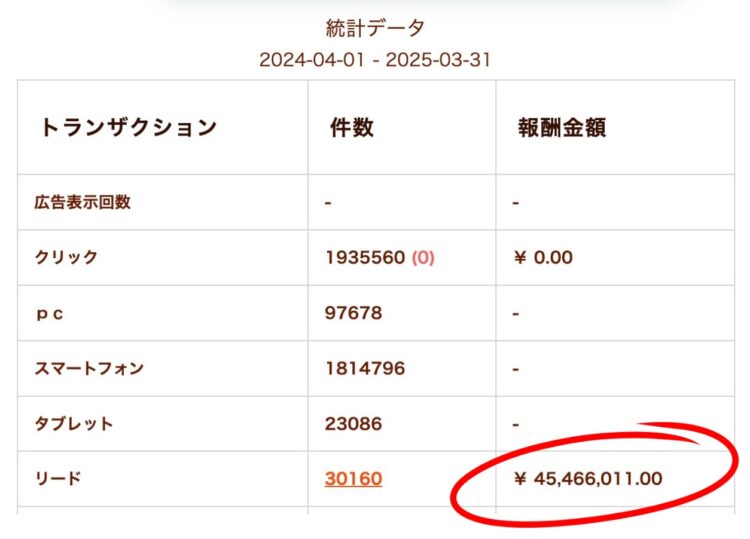Select the date range 2024-04-01 - 2025-03-31
The width and height of the screenshot is (750, 539).
coord(375,59)
